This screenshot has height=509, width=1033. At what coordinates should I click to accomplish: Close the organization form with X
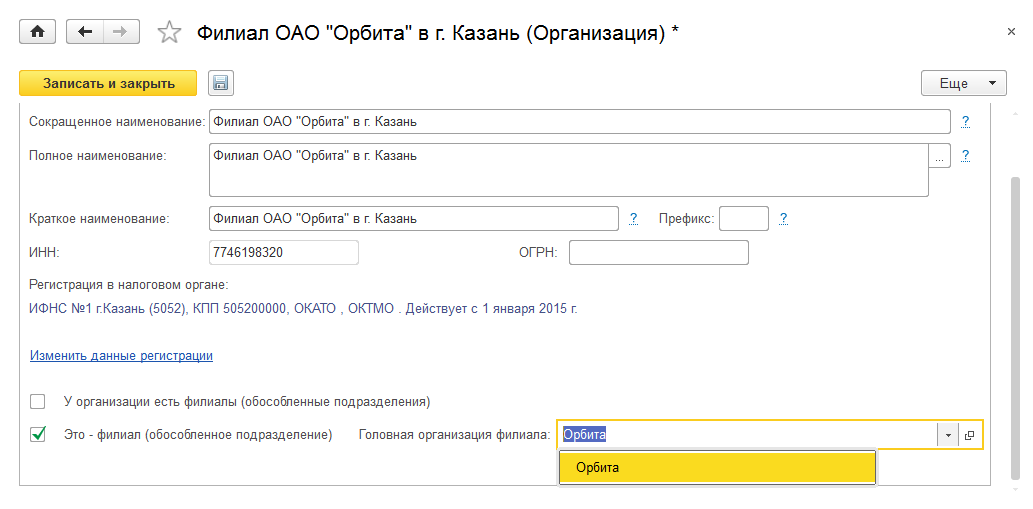[x=1012, y=32]
